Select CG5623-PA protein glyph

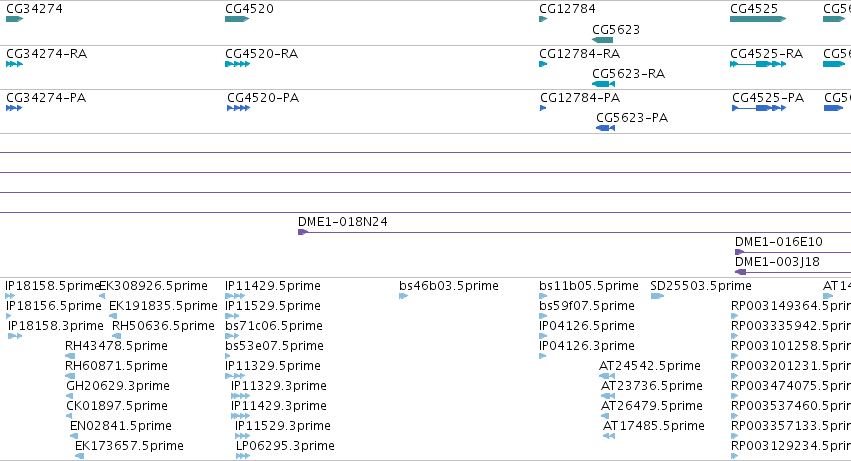[606, 128]
